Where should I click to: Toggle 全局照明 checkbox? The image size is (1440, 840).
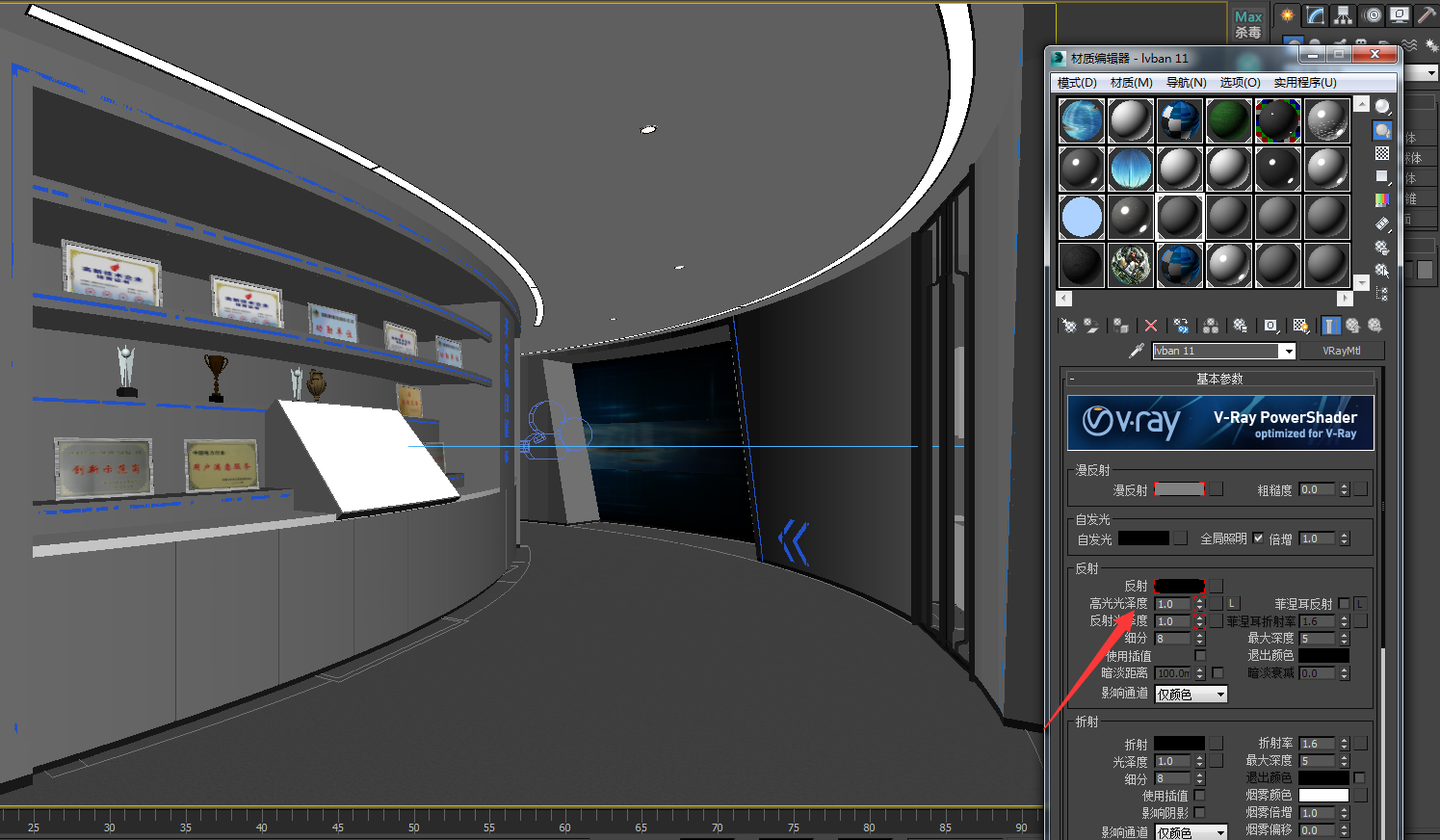coord(1258,538)
